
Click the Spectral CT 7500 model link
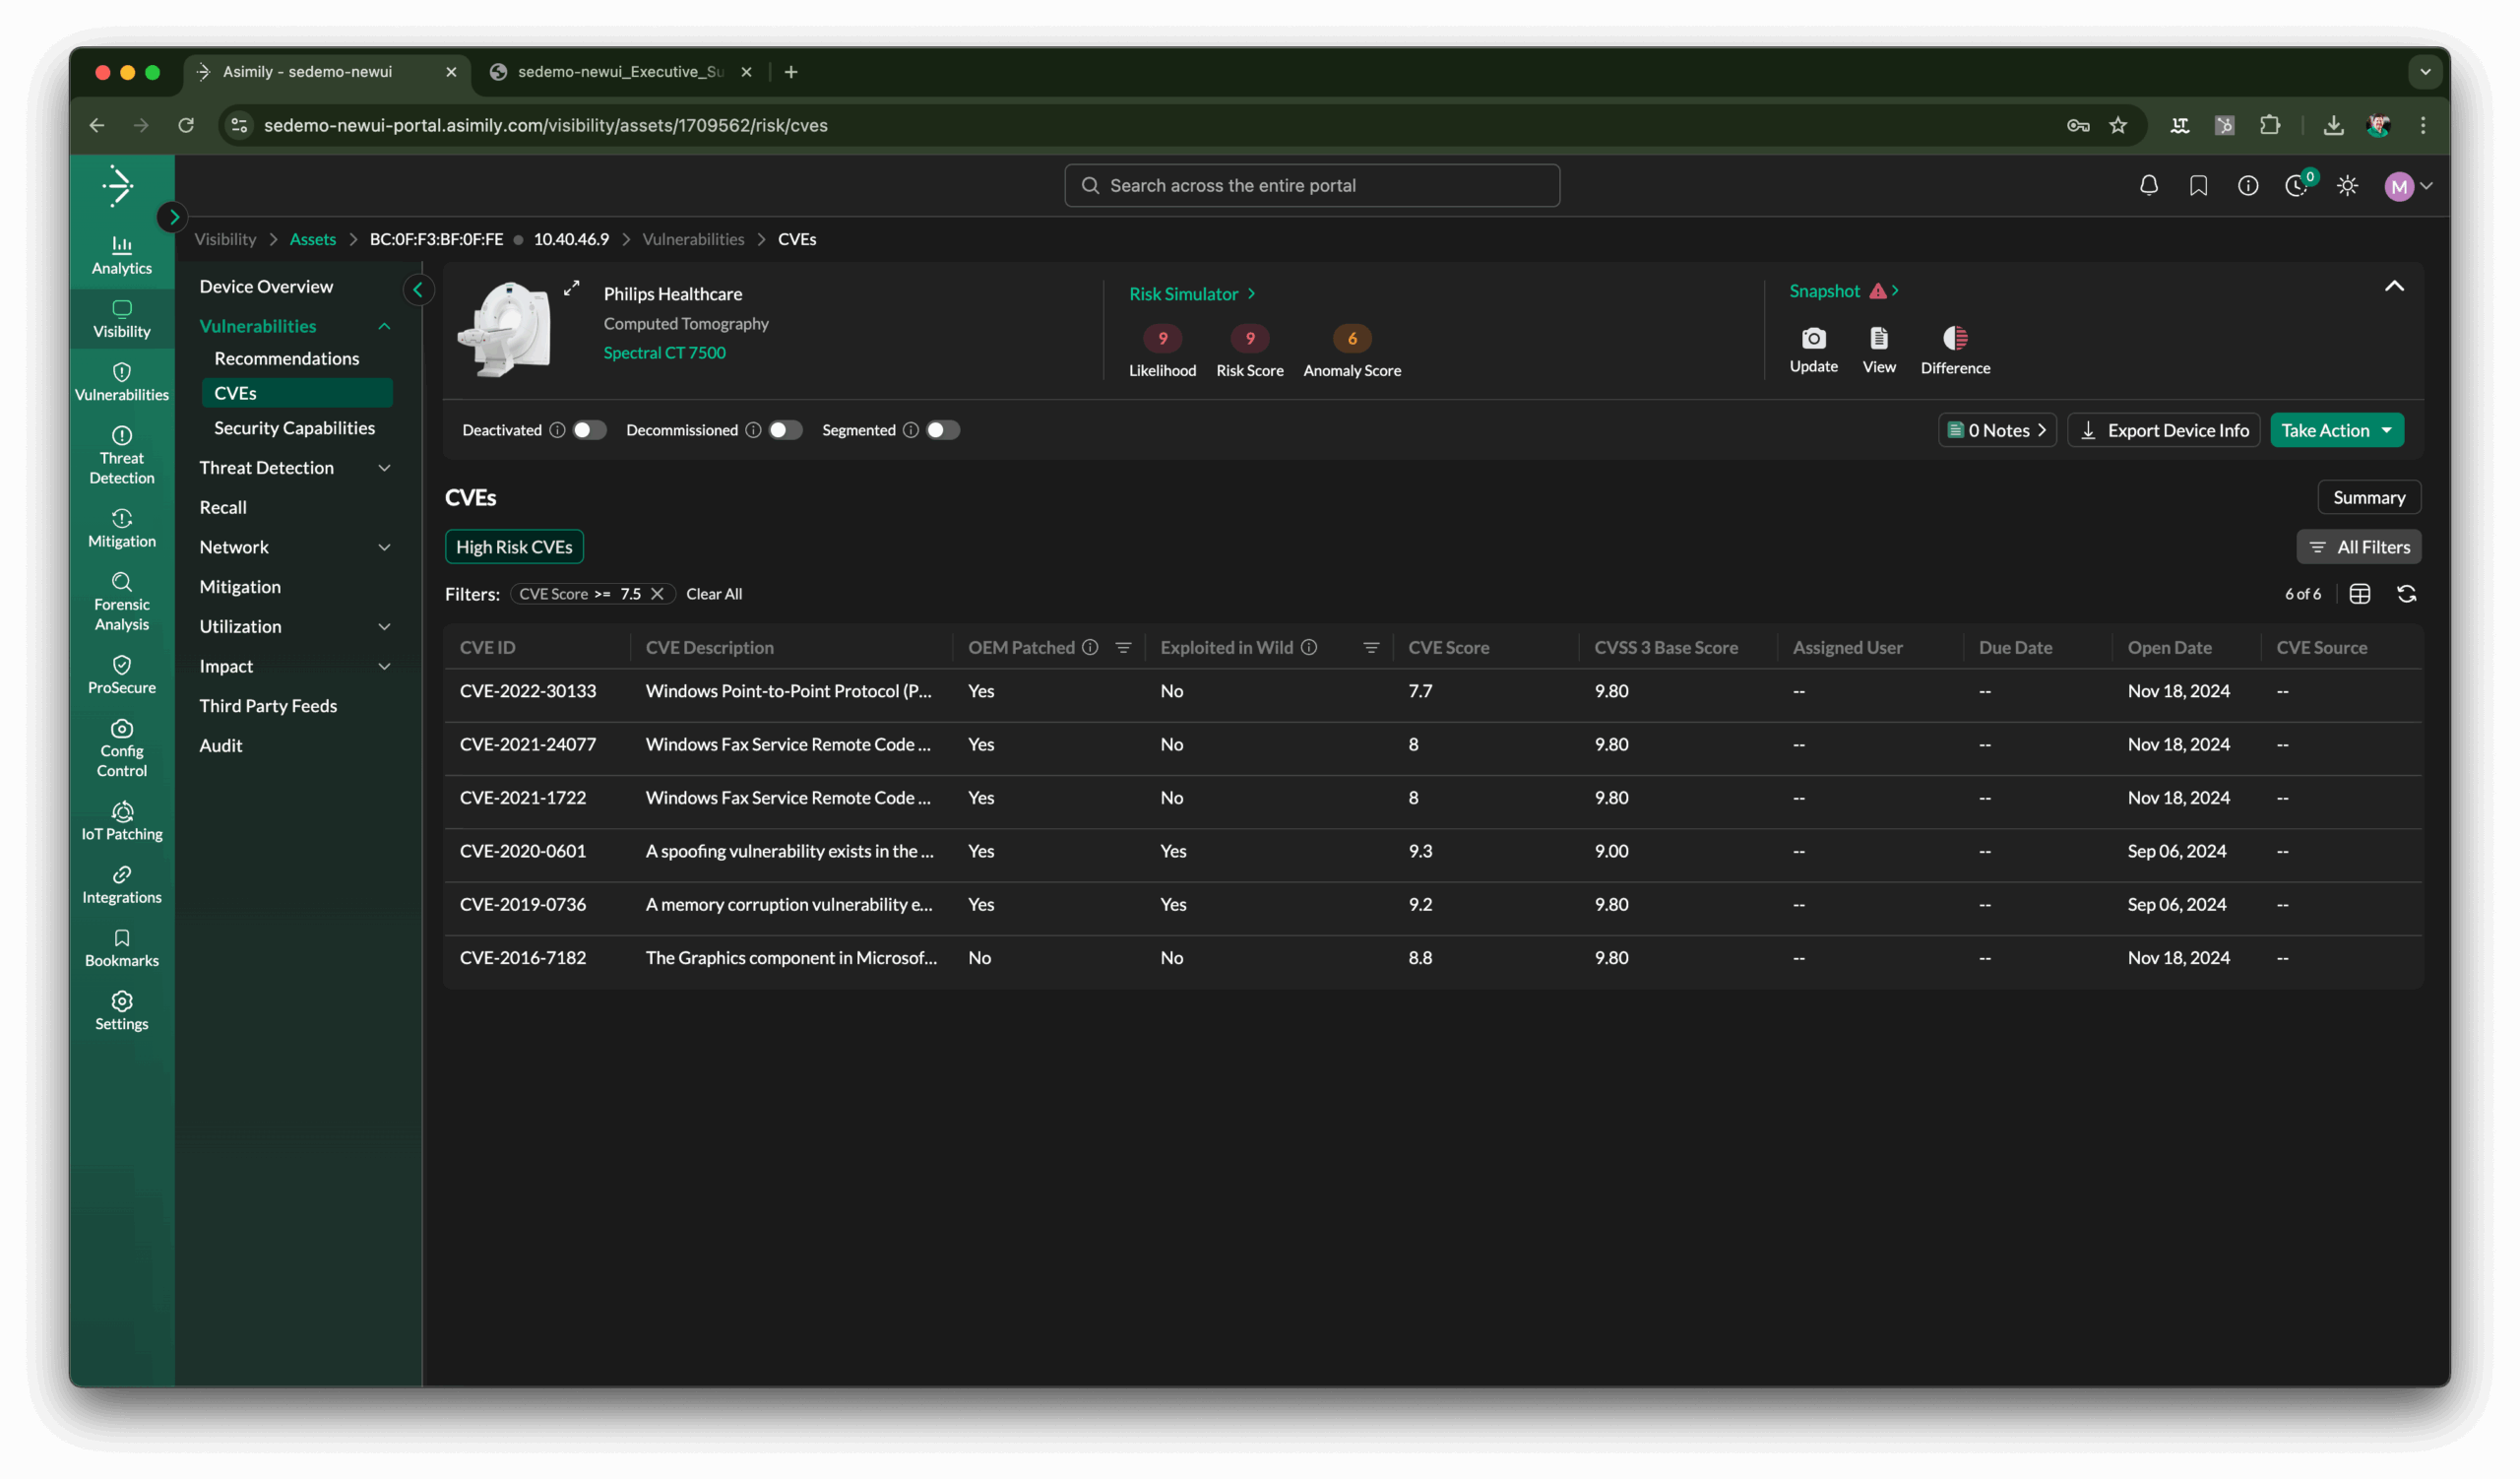click(665, 353)
